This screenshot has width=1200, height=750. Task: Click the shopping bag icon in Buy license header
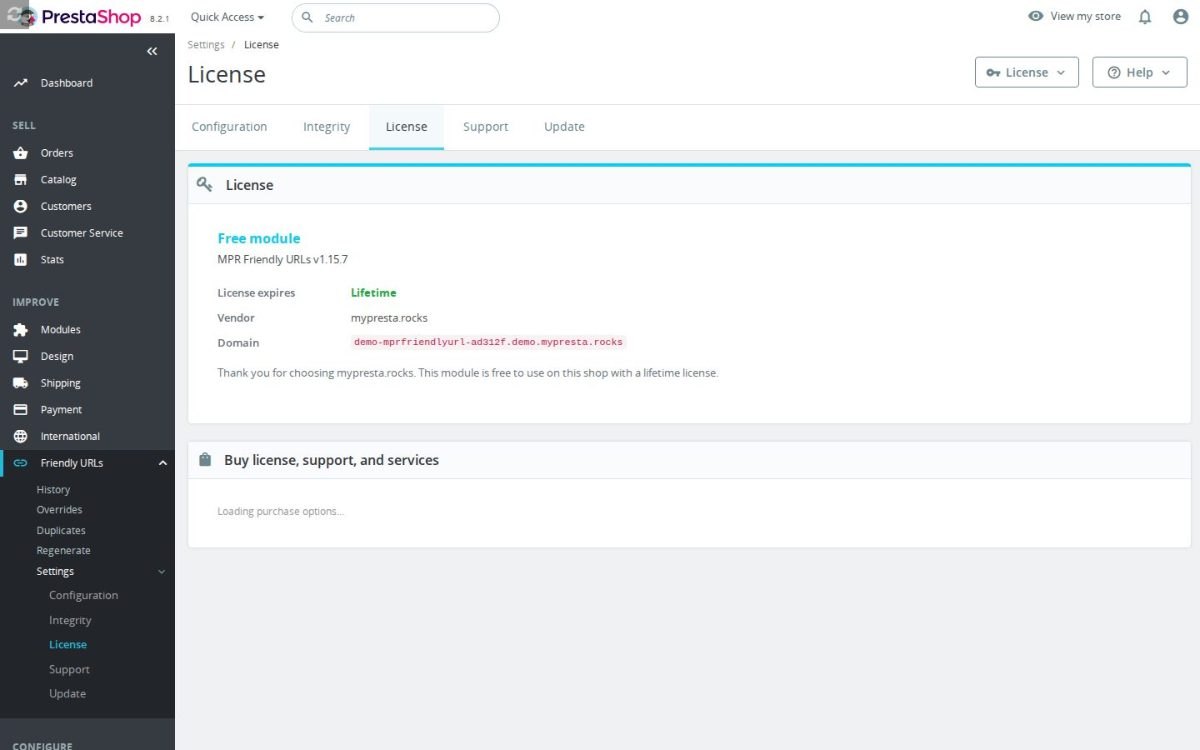(x=205, y=460)
